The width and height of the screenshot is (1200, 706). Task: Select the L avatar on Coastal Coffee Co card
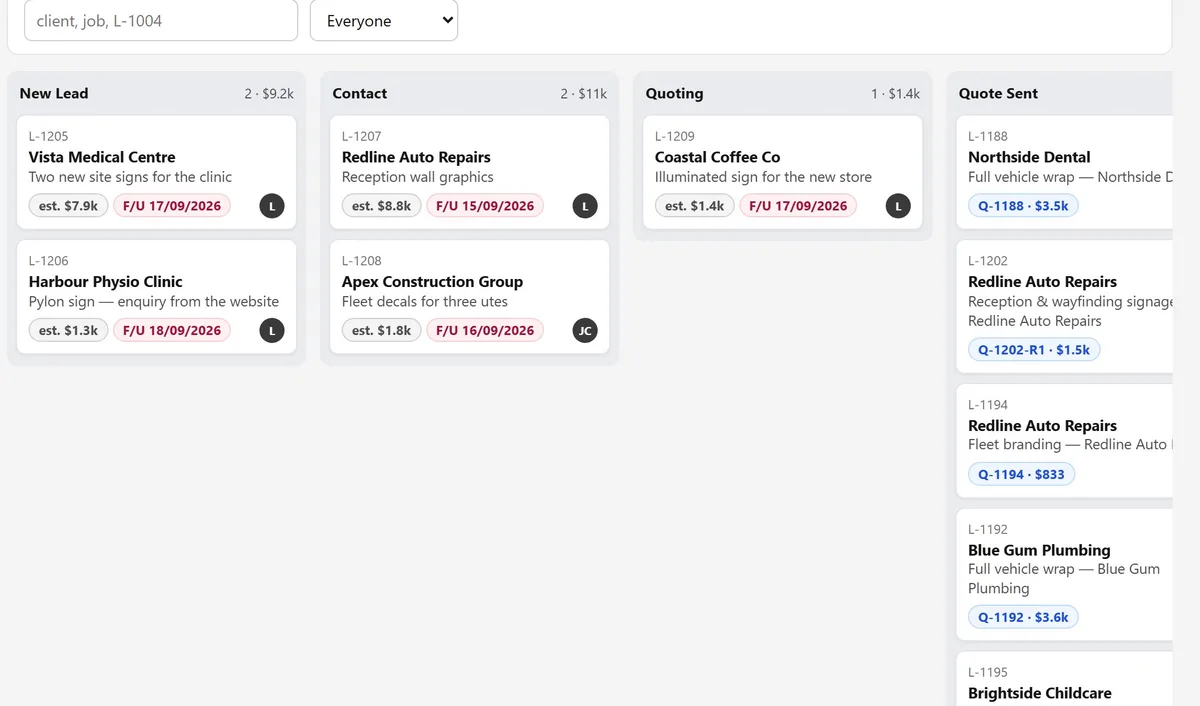click(898, 206)
